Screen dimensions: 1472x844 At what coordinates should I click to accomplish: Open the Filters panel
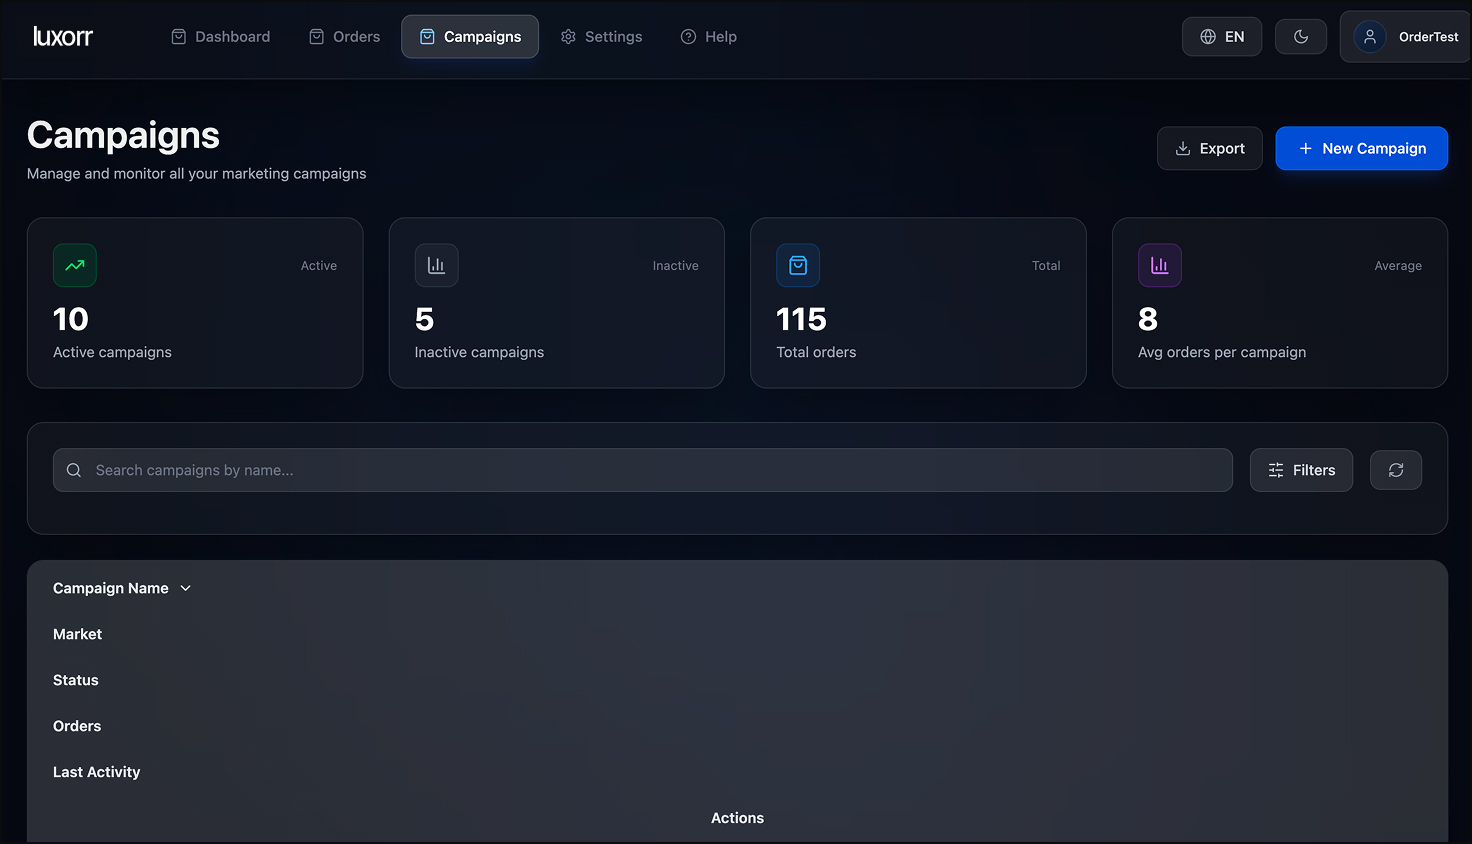click(1300, 470)
